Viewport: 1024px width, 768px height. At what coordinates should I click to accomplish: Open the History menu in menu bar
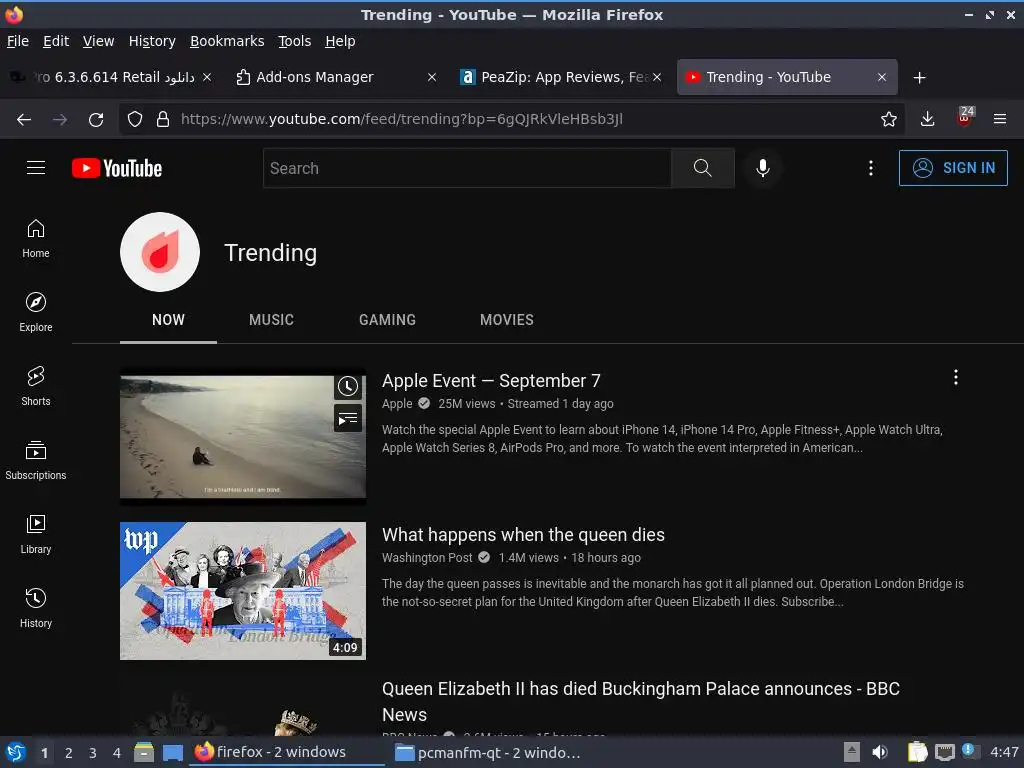pos(152,41)
